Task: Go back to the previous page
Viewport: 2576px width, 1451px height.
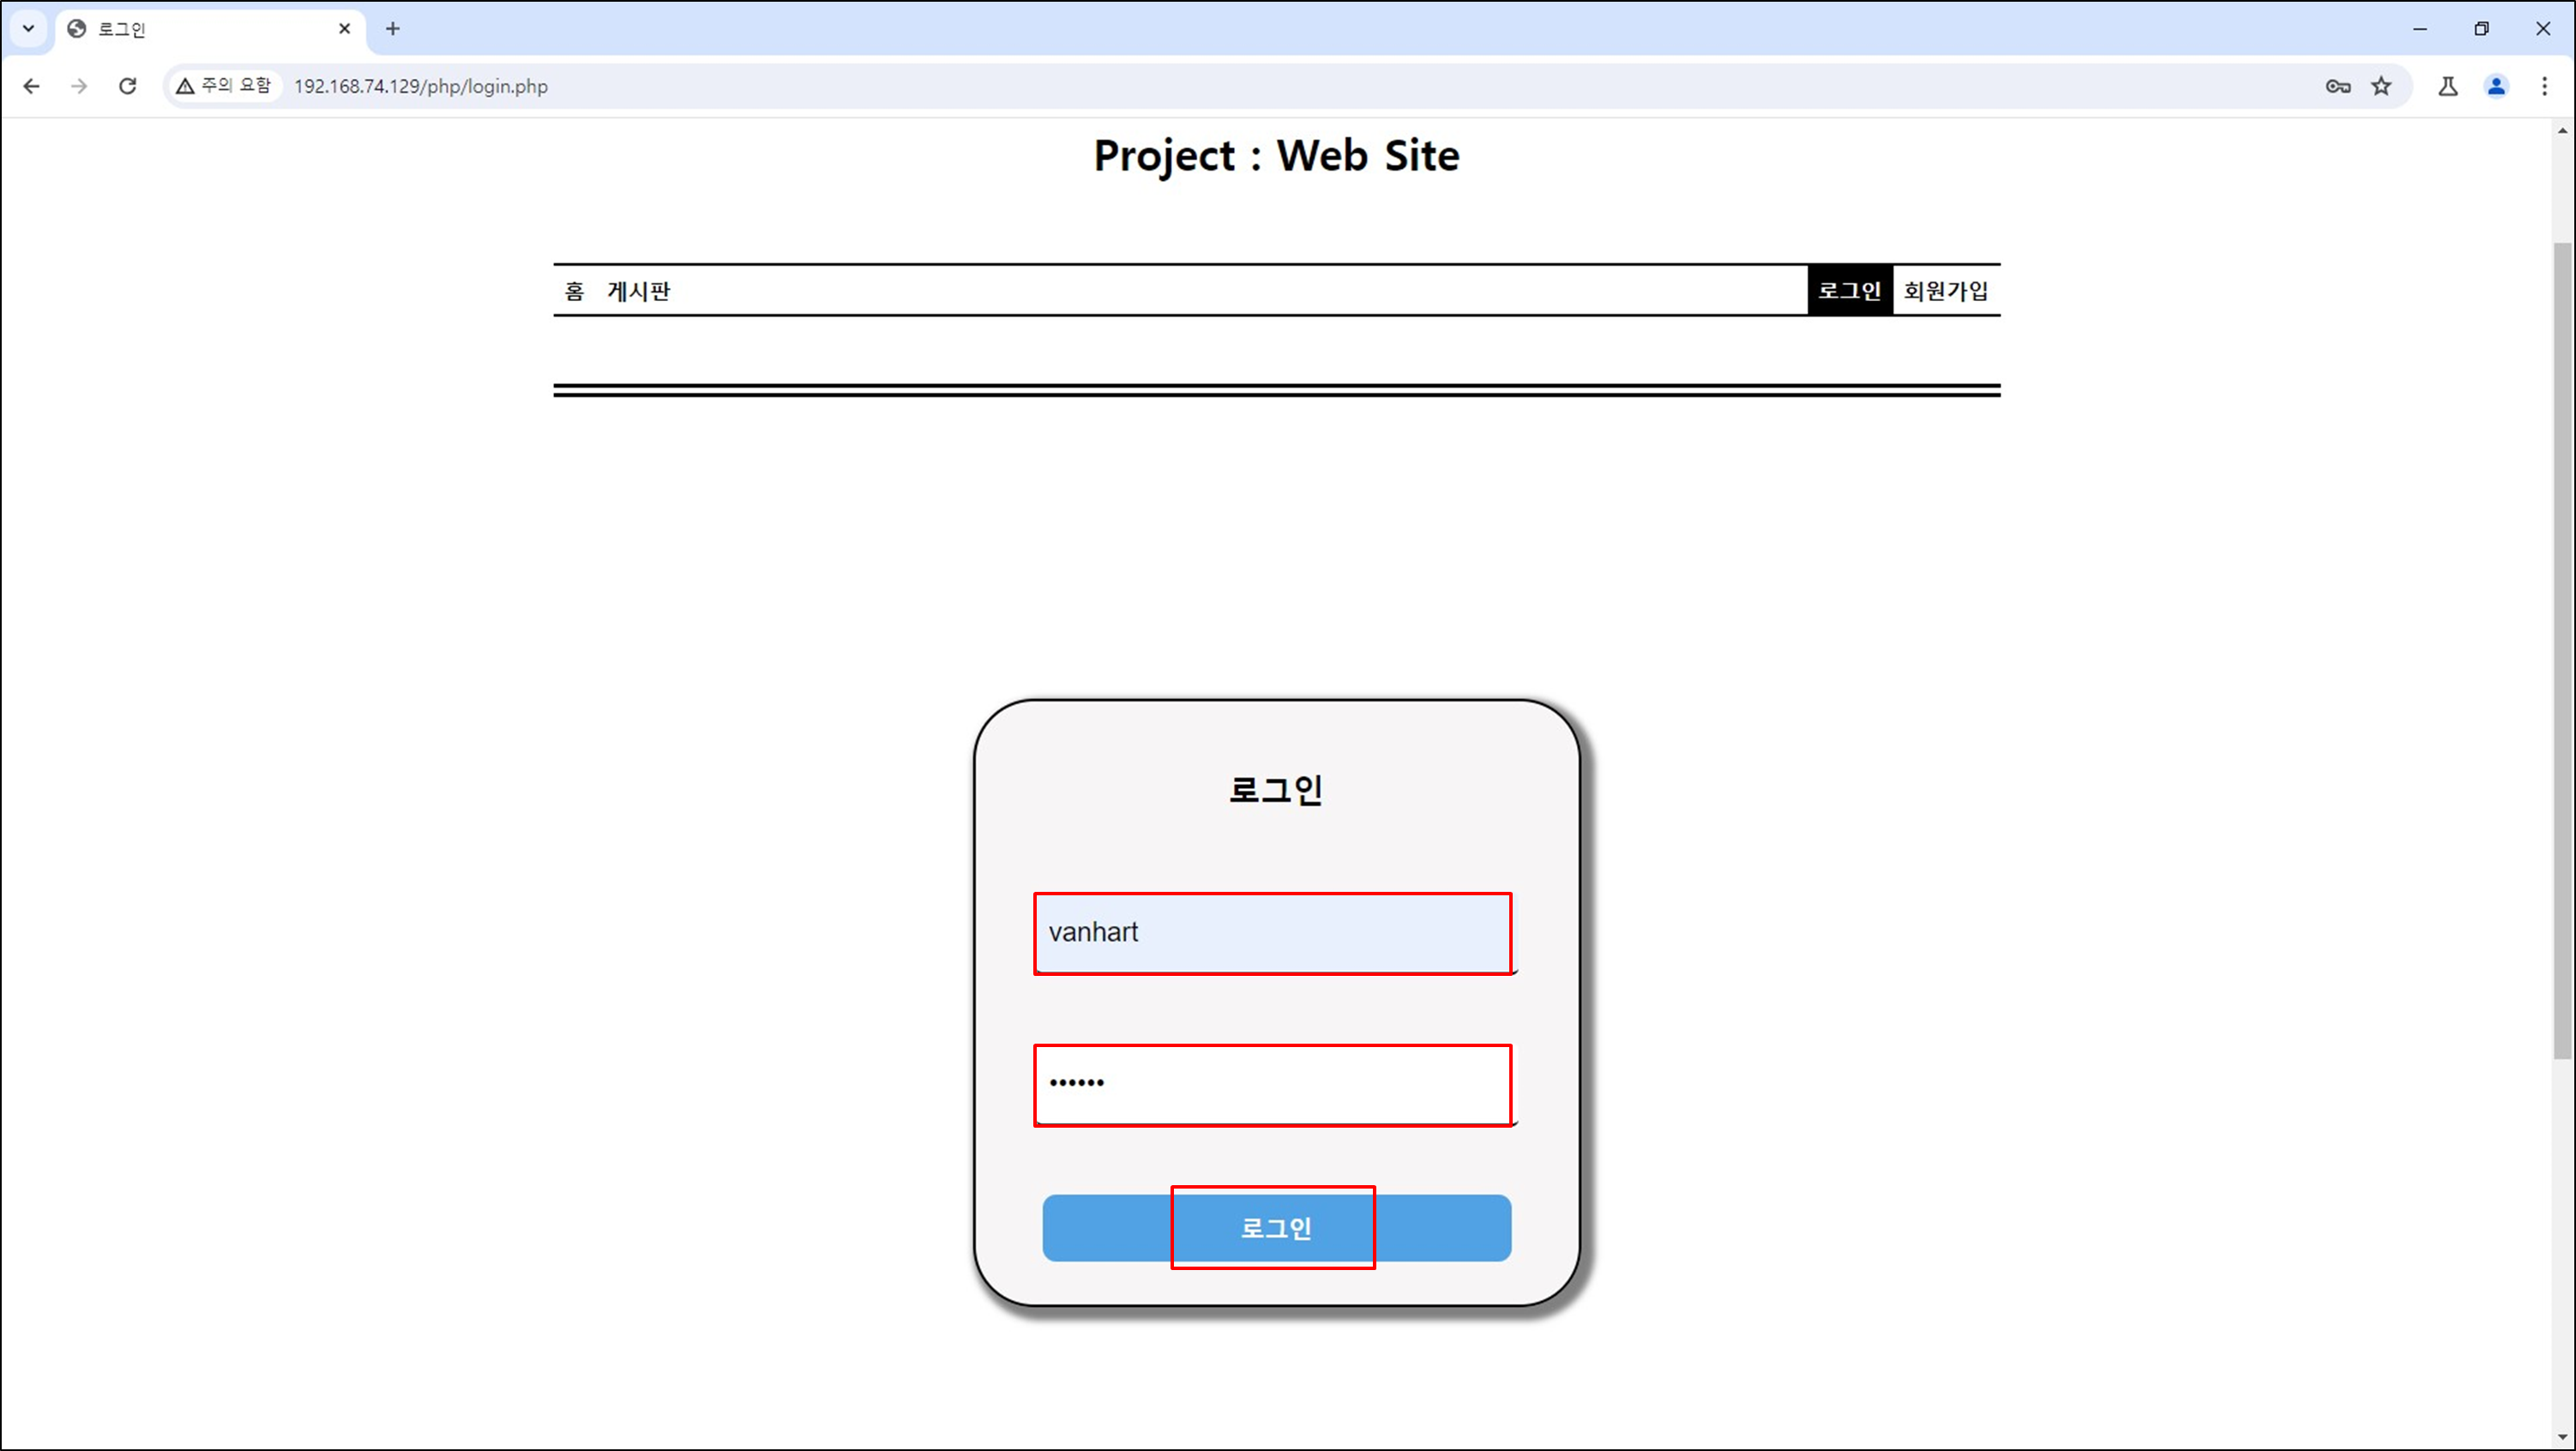Action: pyautogui.click(x=31, y=86)
